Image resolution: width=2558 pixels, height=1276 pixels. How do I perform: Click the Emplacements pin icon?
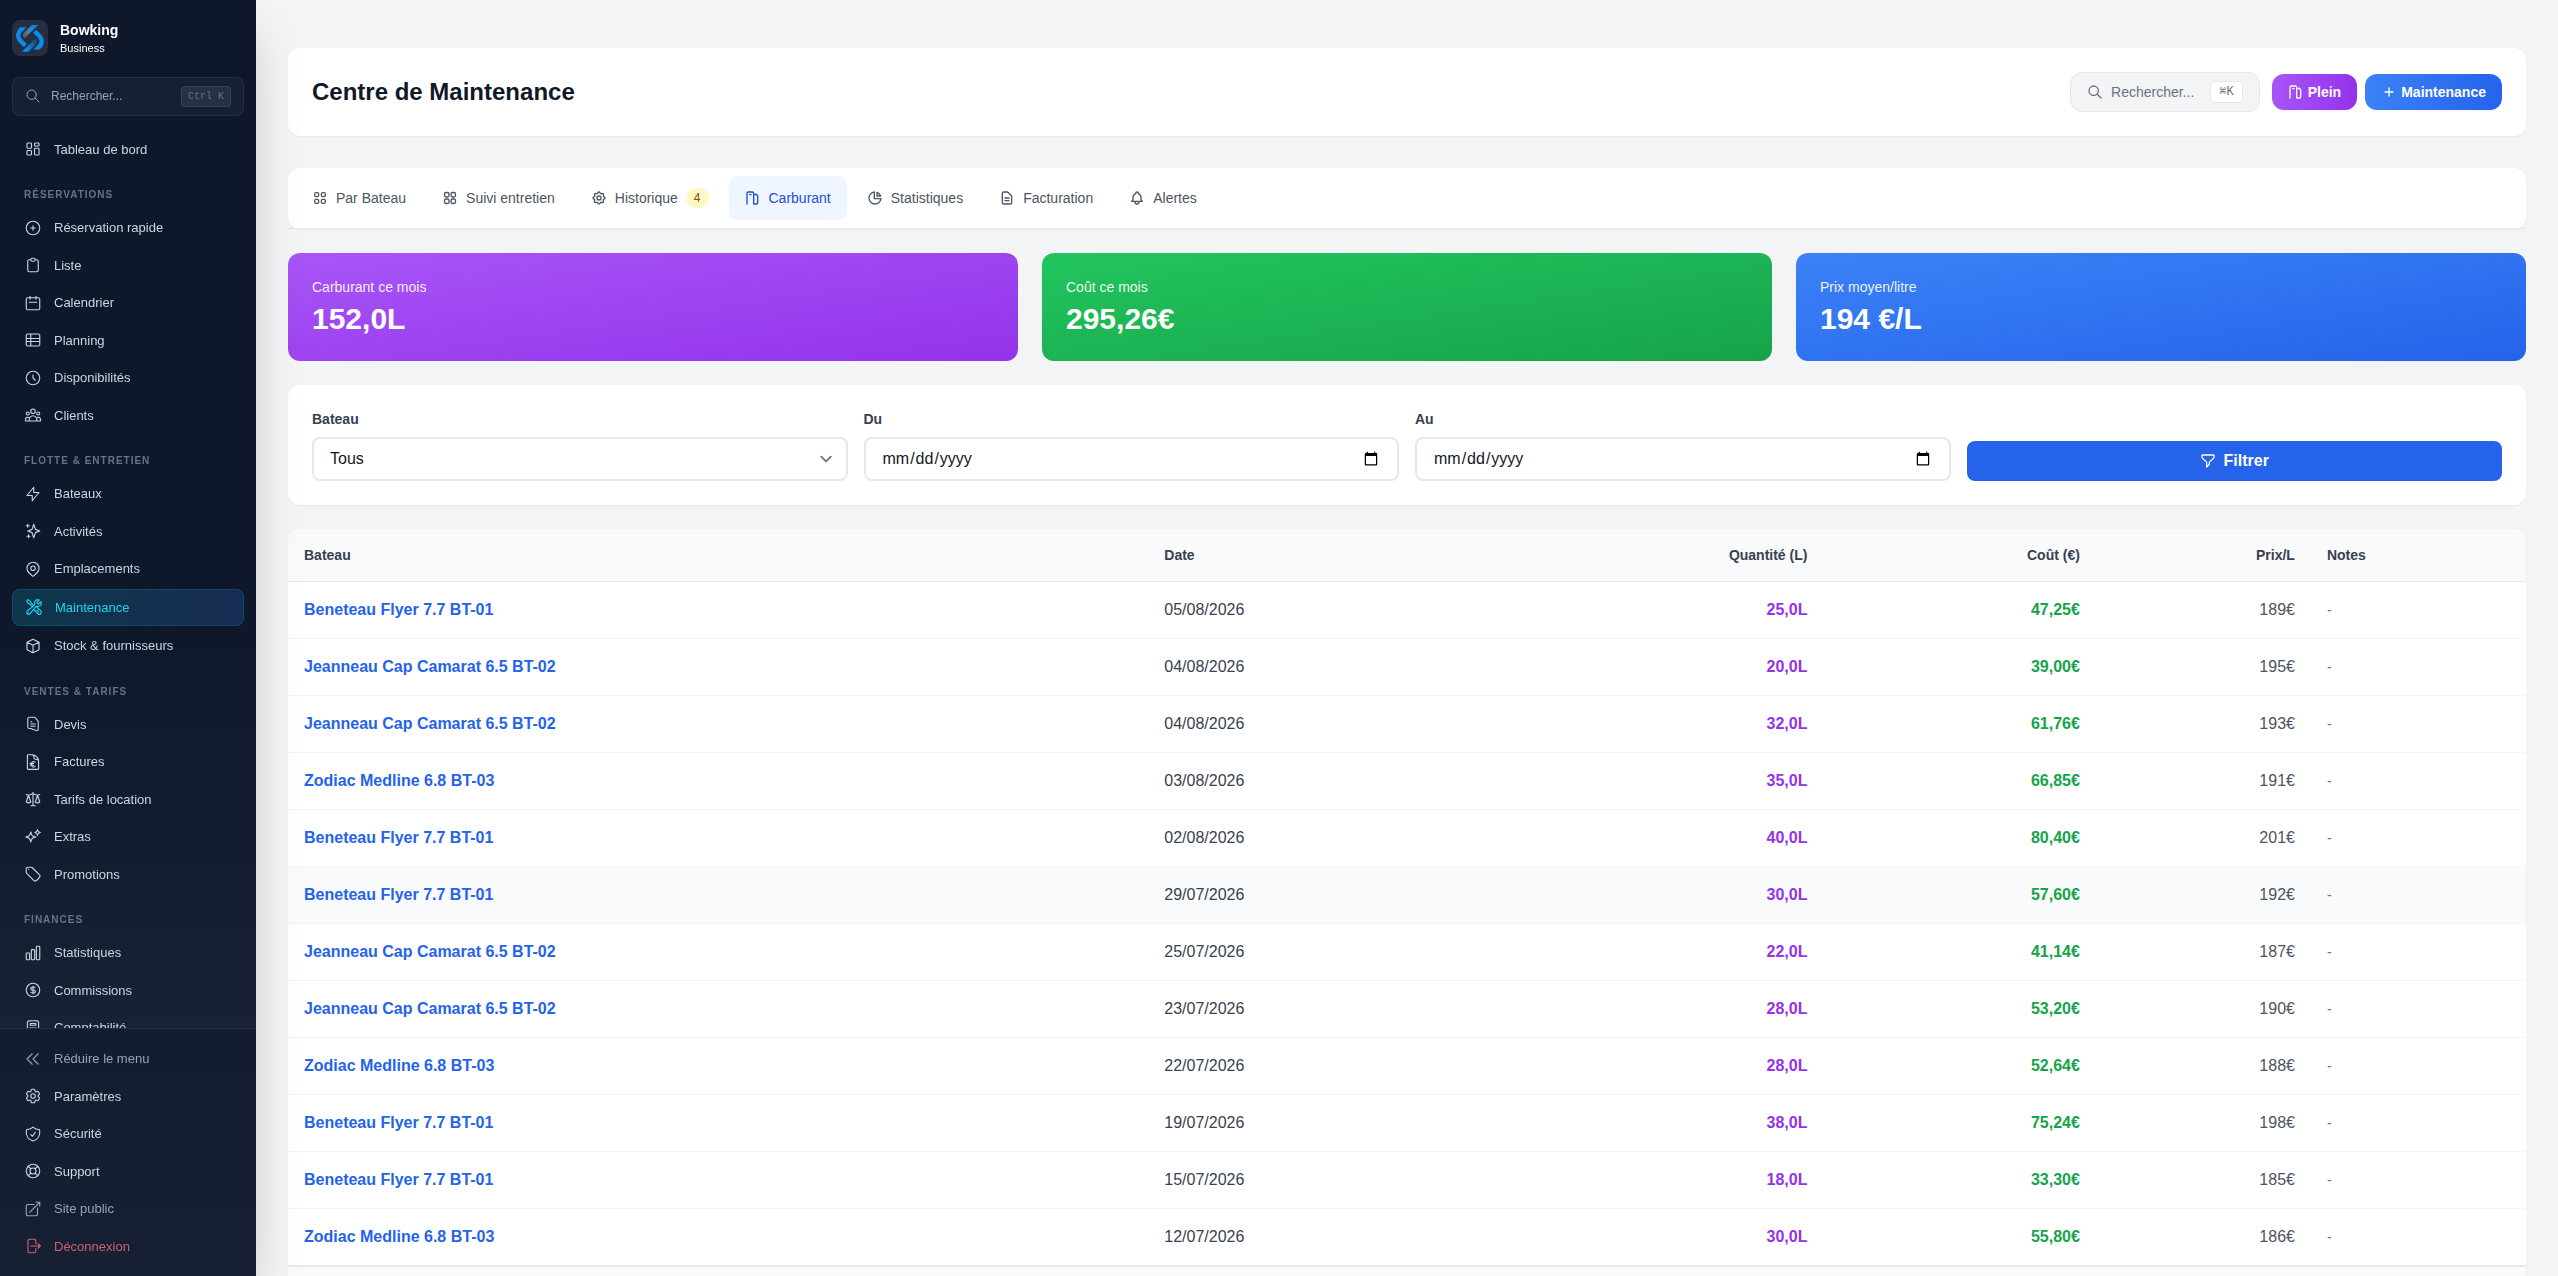click(33, 569)
